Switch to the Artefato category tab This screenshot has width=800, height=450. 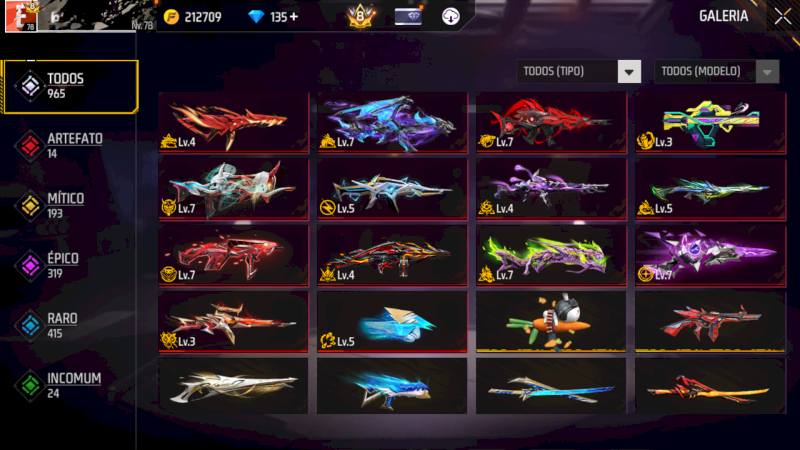coord(69,146)
